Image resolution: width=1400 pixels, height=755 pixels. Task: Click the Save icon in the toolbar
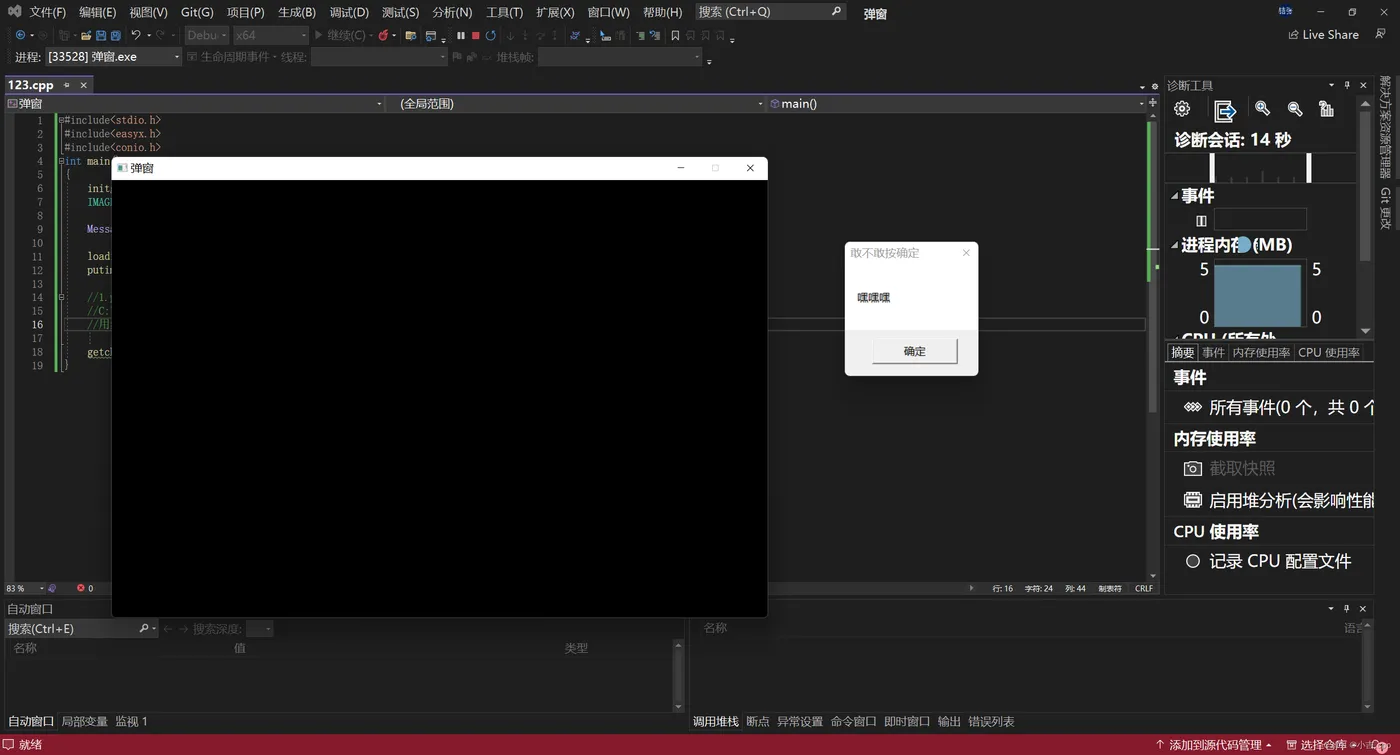coord(101,35)
